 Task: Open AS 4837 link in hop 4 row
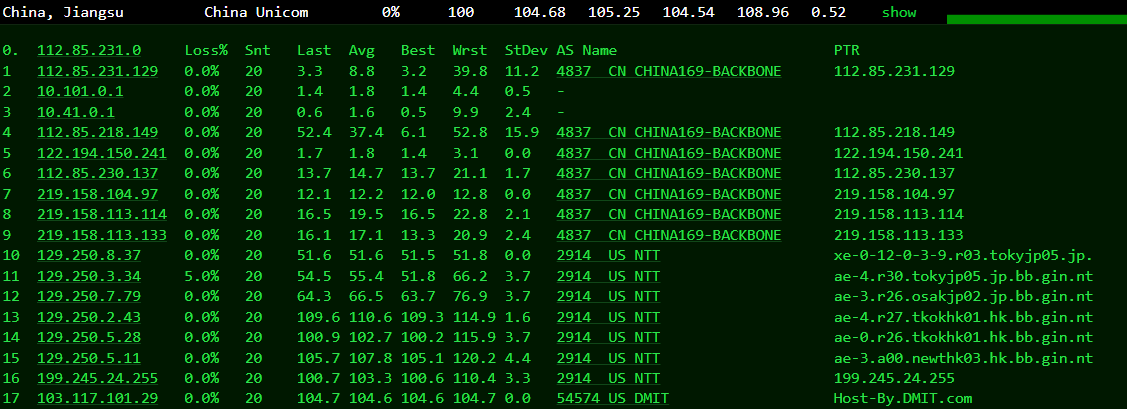coord(668,132)
